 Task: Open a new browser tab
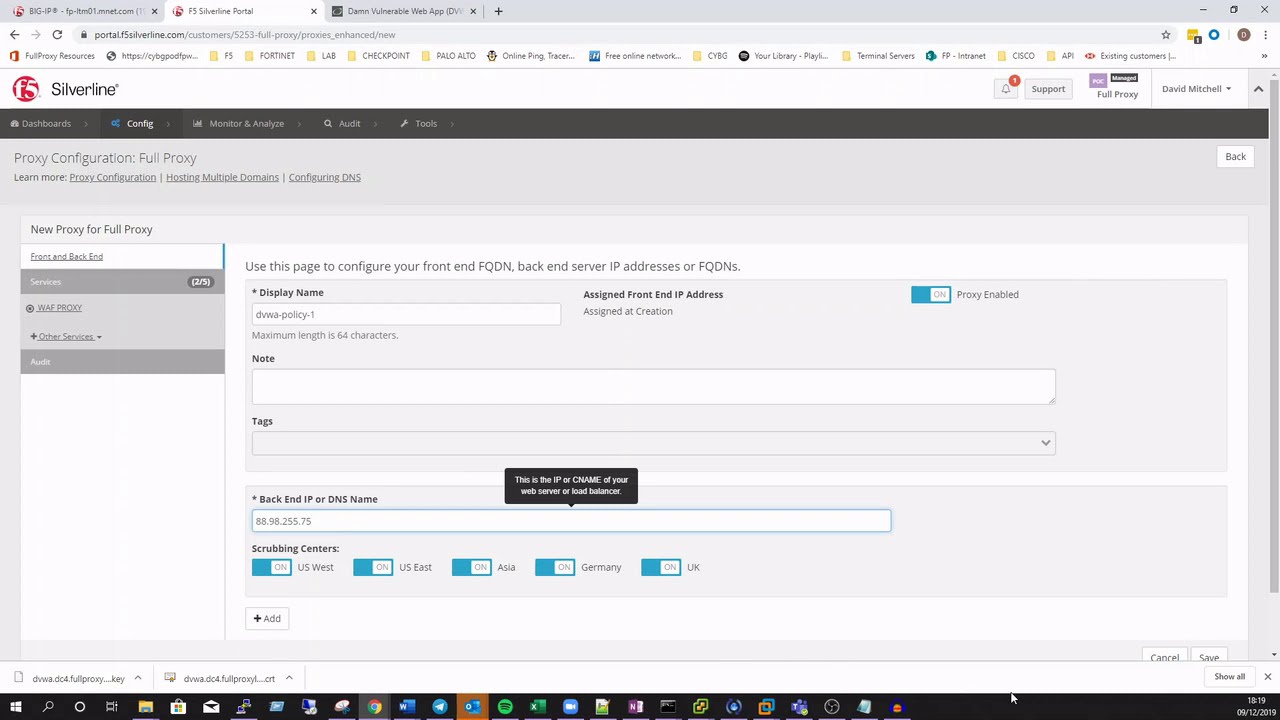pos(498,11)
